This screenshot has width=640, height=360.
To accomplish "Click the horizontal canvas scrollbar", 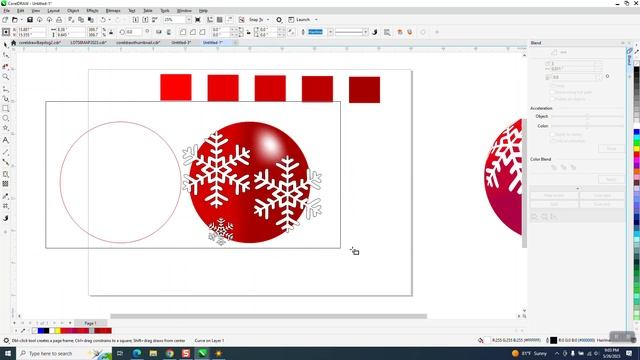I will [x=269, y=316].
